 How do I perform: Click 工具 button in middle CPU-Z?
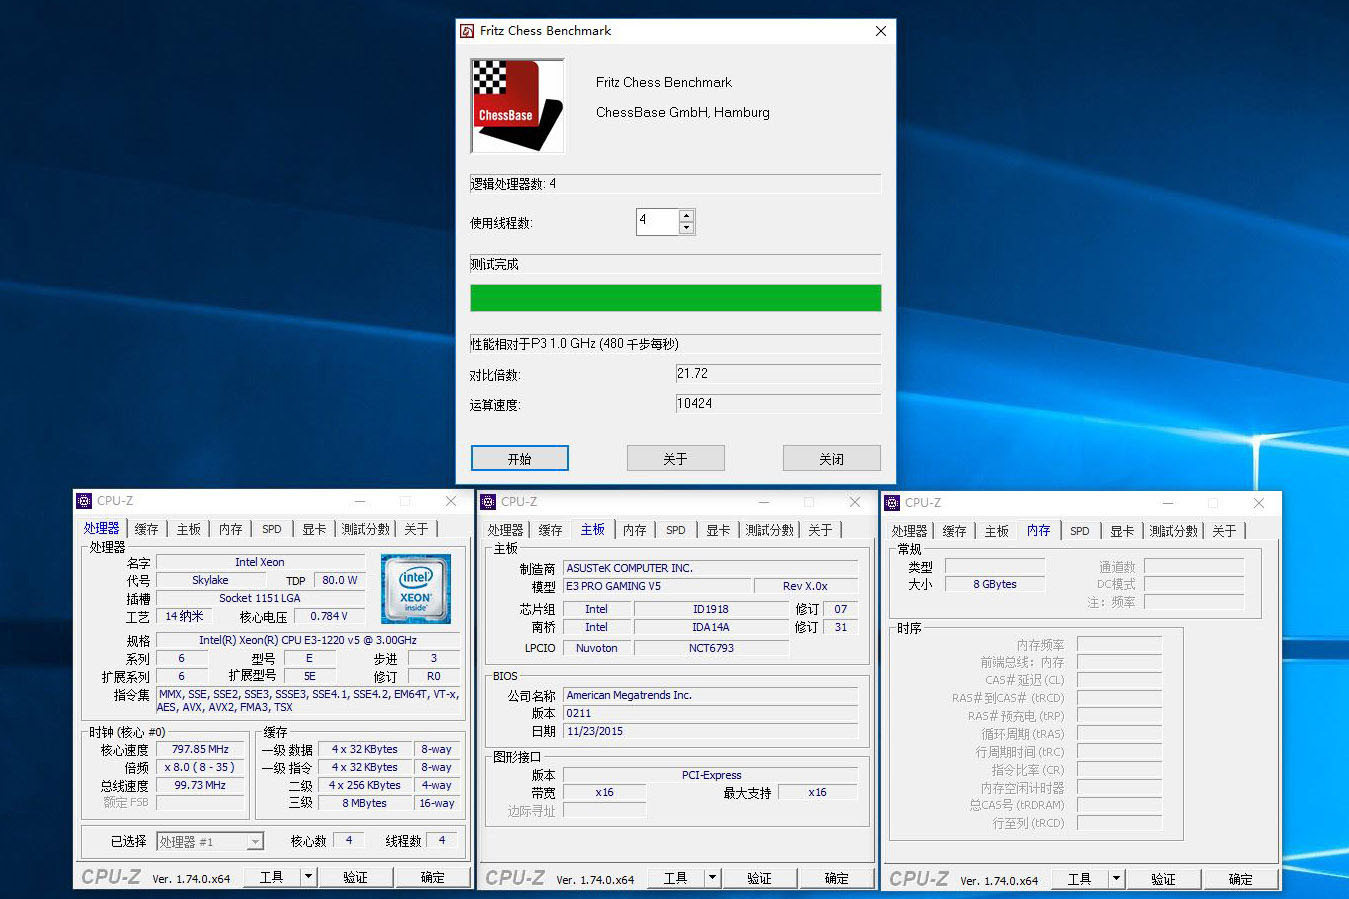click(676, 878)
